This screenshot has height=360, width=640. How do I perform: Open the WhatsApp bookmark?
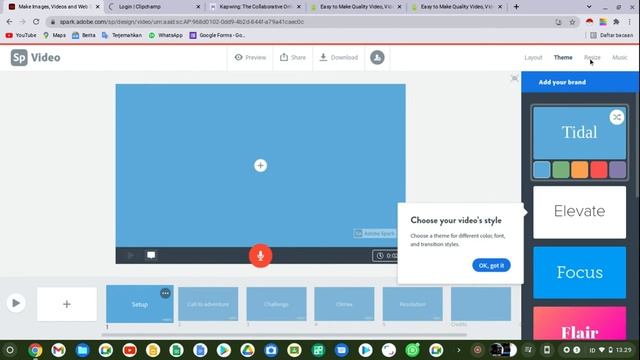(165, 36)
